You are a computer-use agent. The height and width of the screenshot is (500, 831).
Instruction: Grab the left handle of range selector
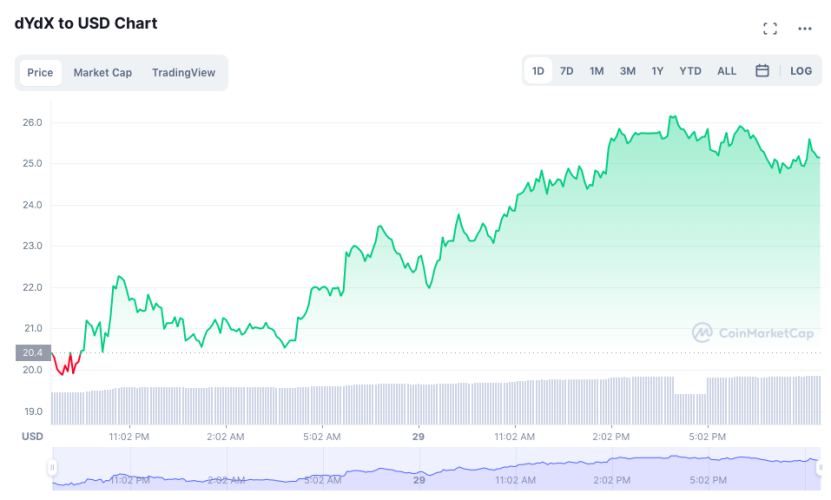coord(52,468)
